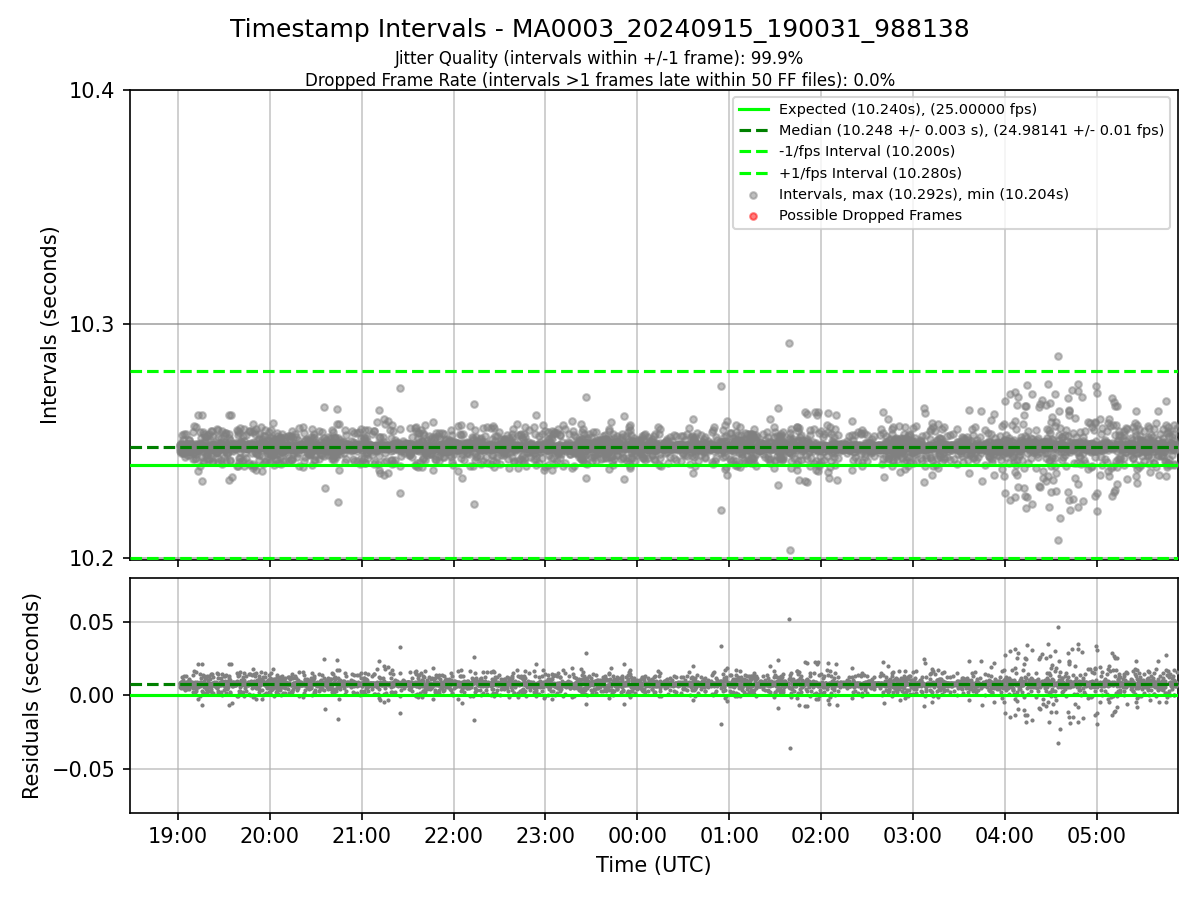Click the 'Intervals (seconds)' y-axis label
The height and width of the screenshot is (900, 1200).
pos(50,324)
